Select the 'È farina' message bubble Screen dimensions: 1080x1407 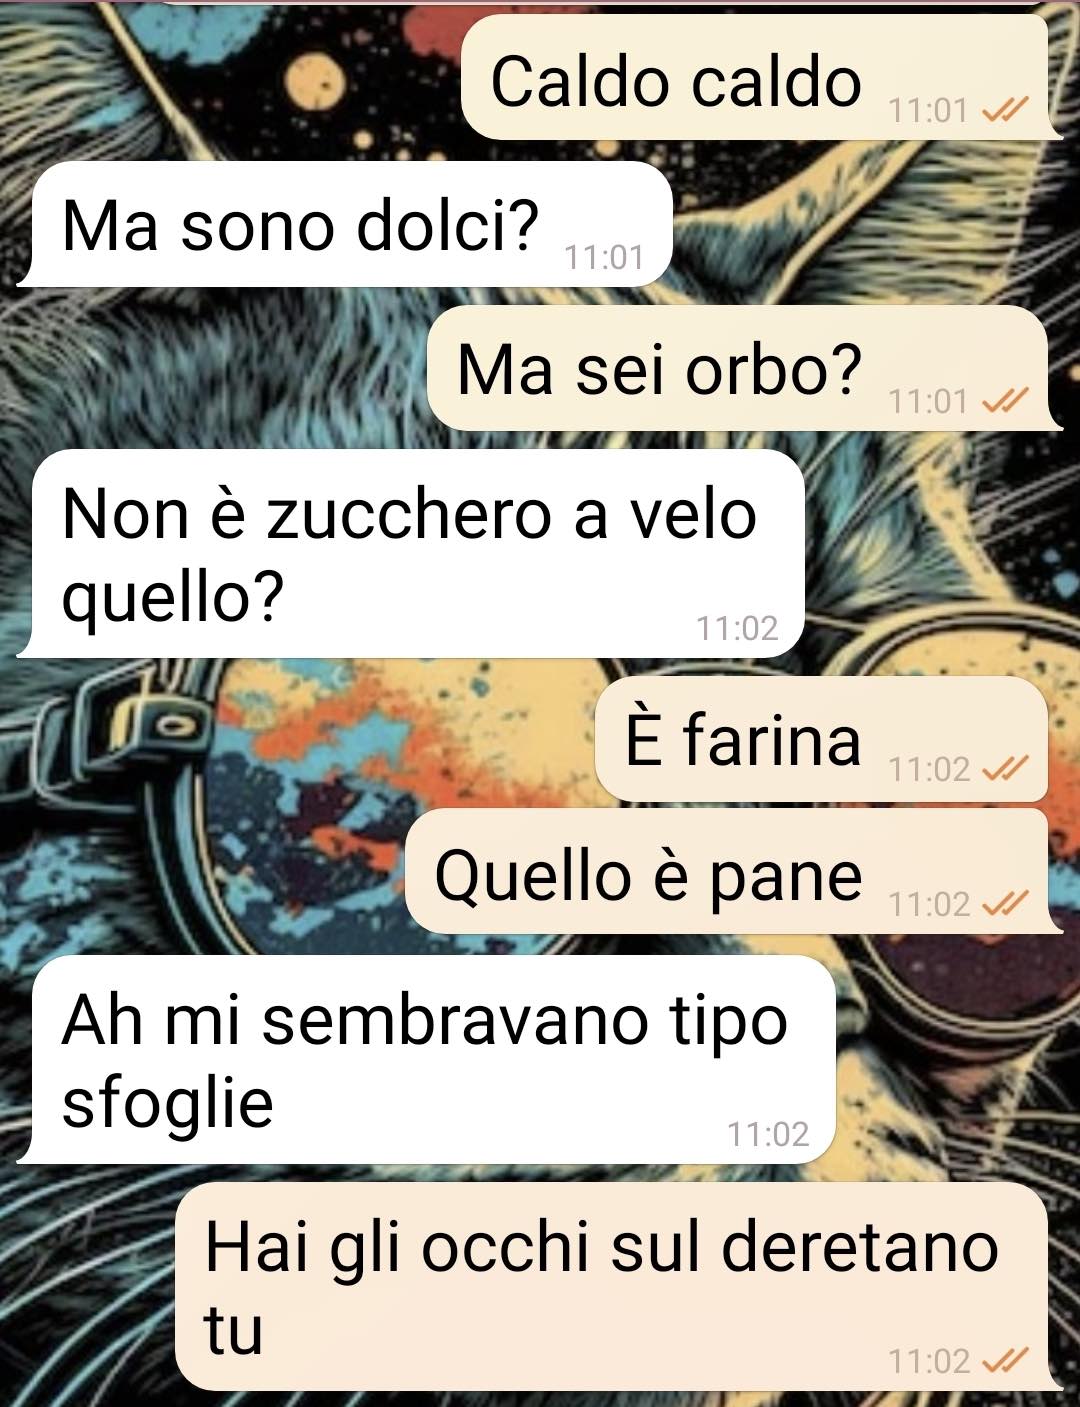[x=822, y=739]
